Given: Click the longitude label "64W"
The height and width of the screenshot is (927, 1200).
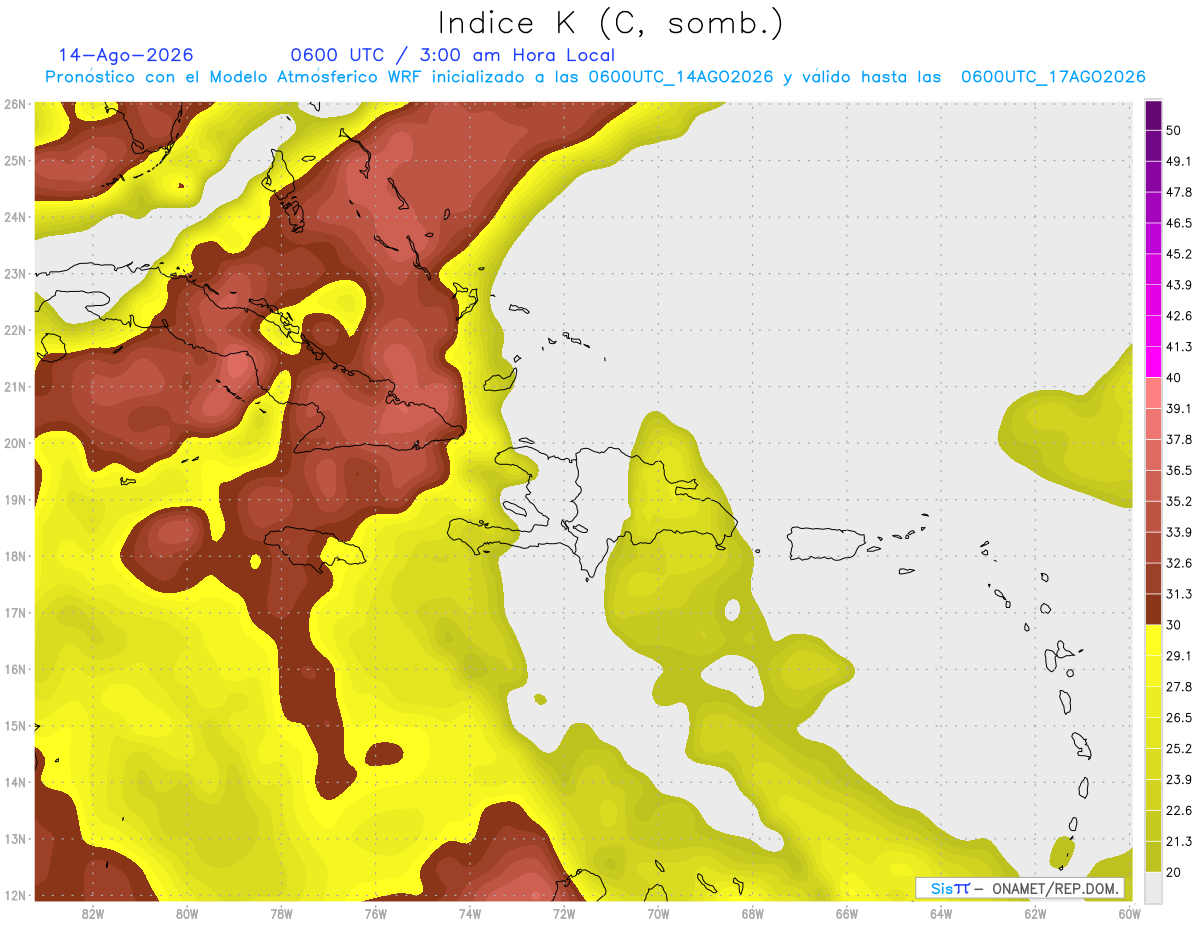Looking at the screenshot, I should (941, 914).
